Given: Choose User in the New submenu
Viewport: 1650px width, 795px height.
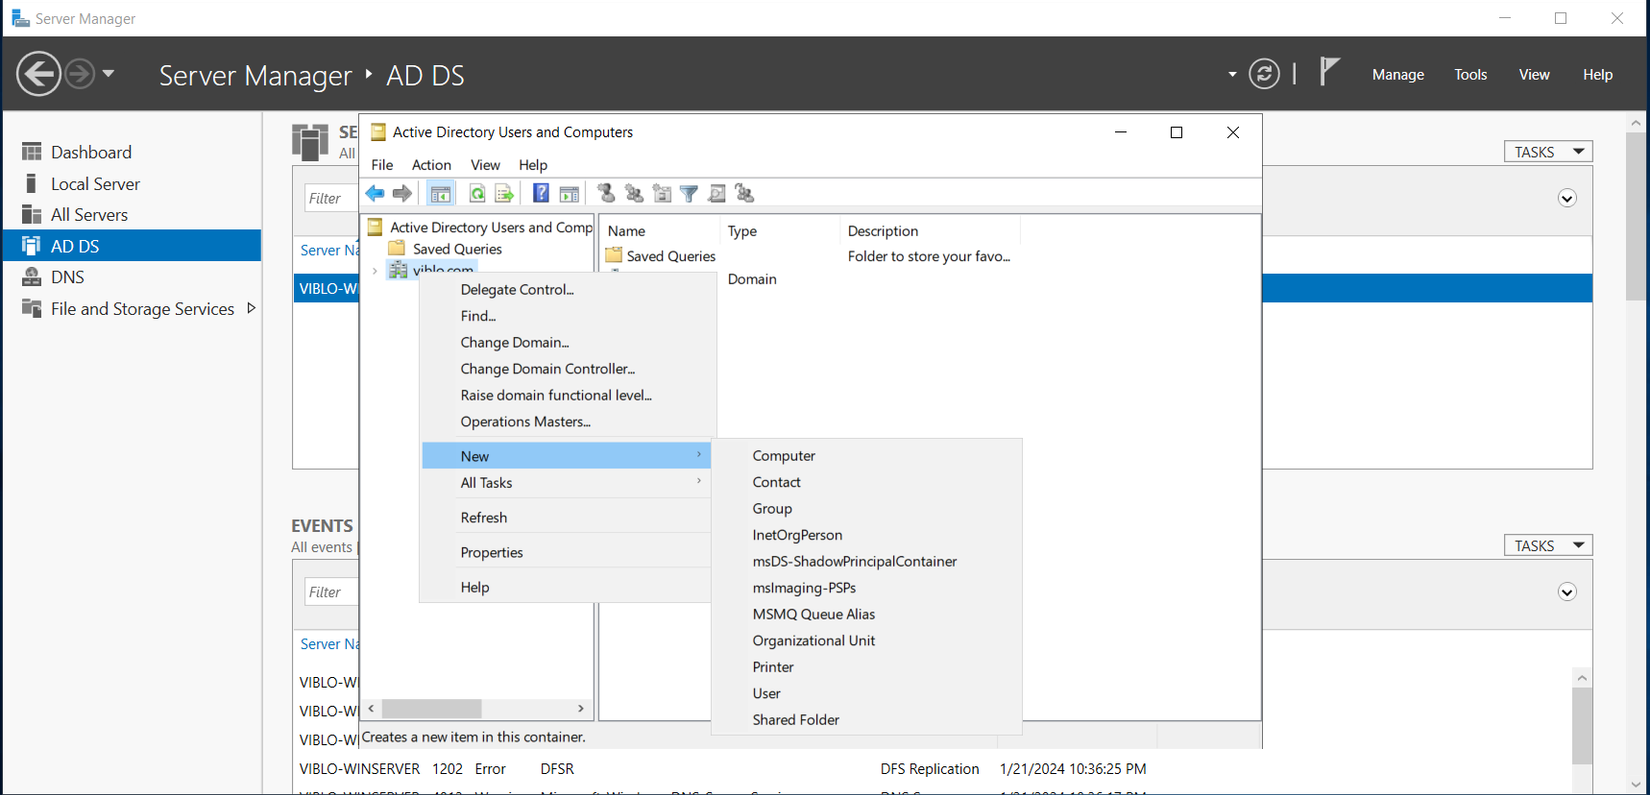Looking at the screenshot, I should (766, 693).
